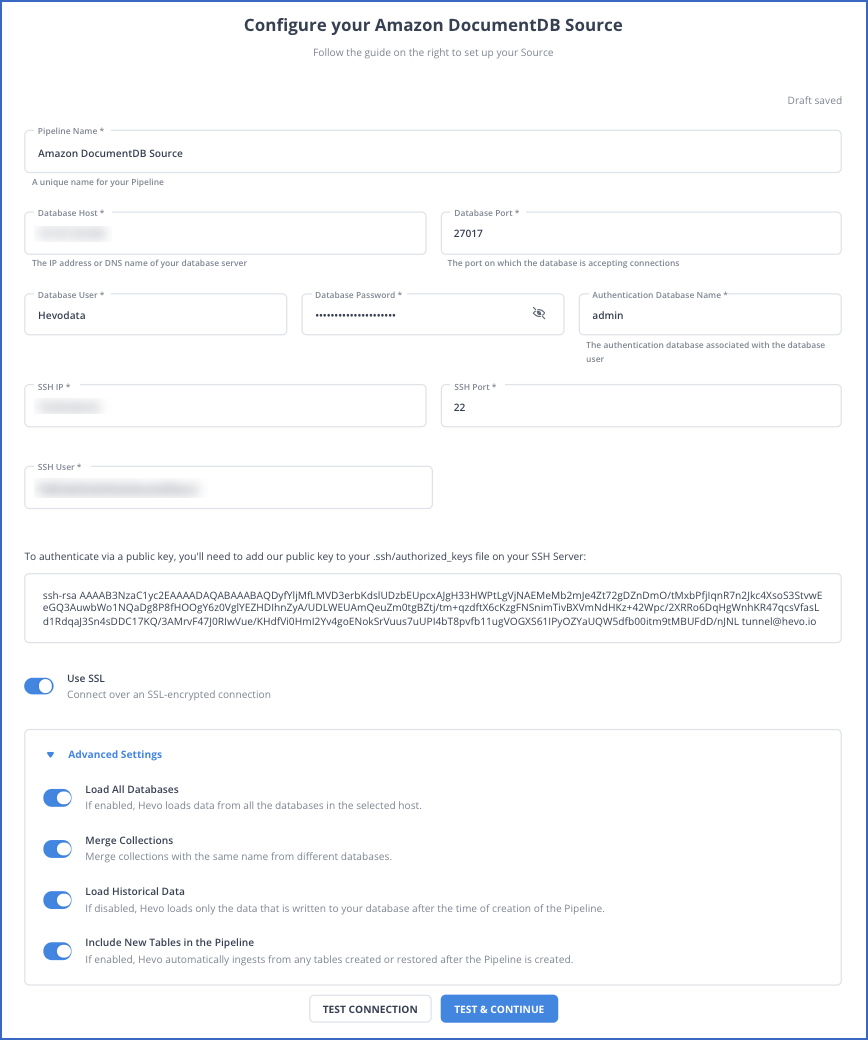Disable the Use SSL toggle
This screenshot has width=868, height=1040.
39,686
